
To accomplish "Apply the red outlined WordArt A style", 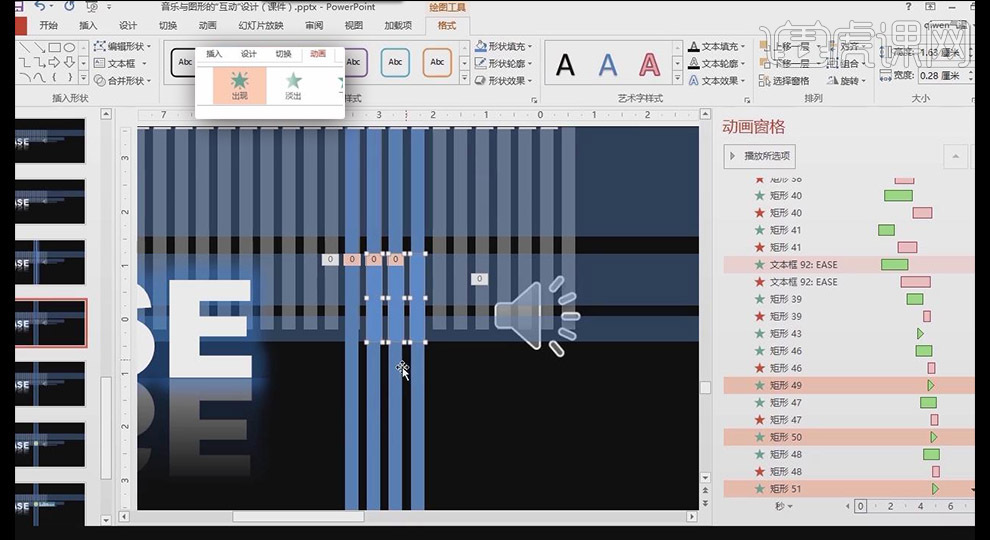I will pos(650,66).
